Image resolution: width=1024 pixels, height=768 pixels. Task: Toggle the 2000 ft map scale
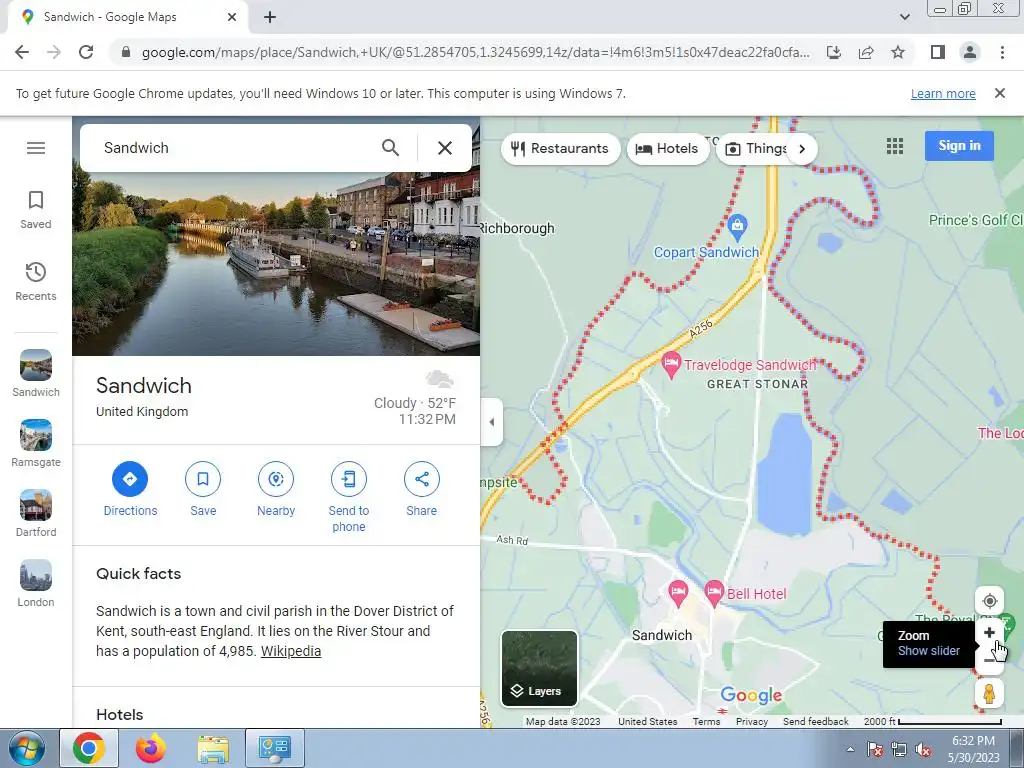[x=932, y=722]
